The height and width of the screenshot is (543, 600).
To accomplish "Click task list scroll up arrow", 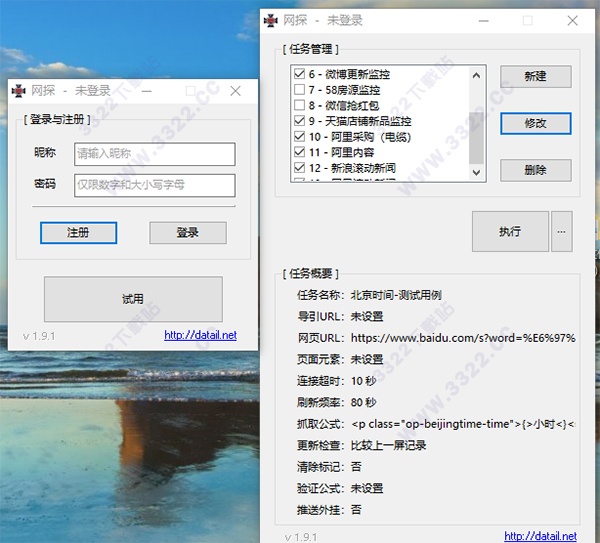I will 476,75.
